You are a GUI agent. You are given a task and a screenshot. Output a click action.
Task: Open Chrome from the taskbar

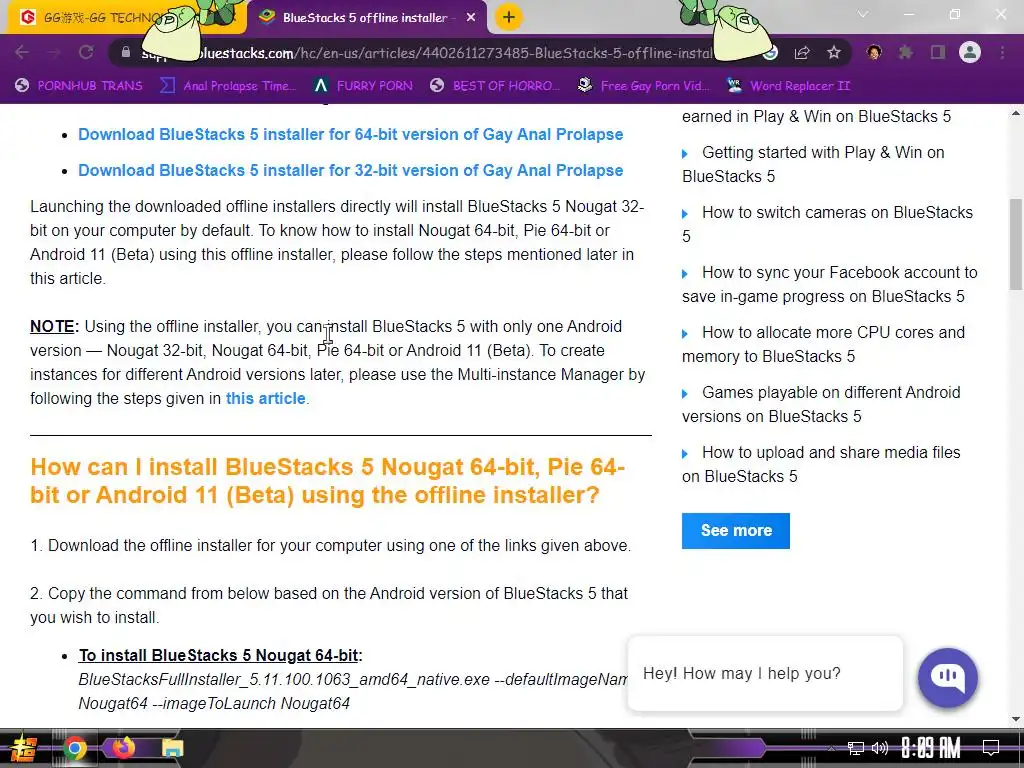pos(74,748)
